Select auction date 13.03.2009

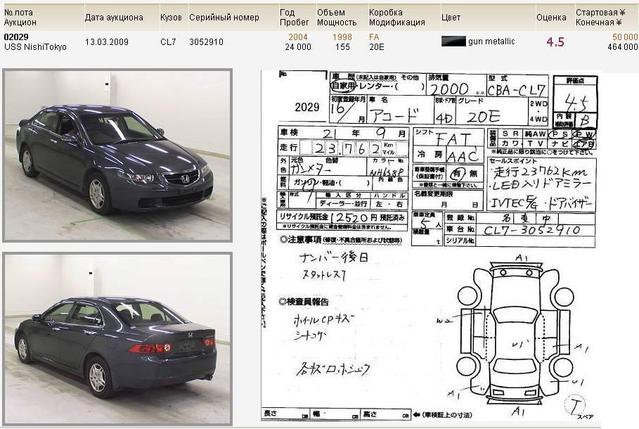(x=106, y=42)
